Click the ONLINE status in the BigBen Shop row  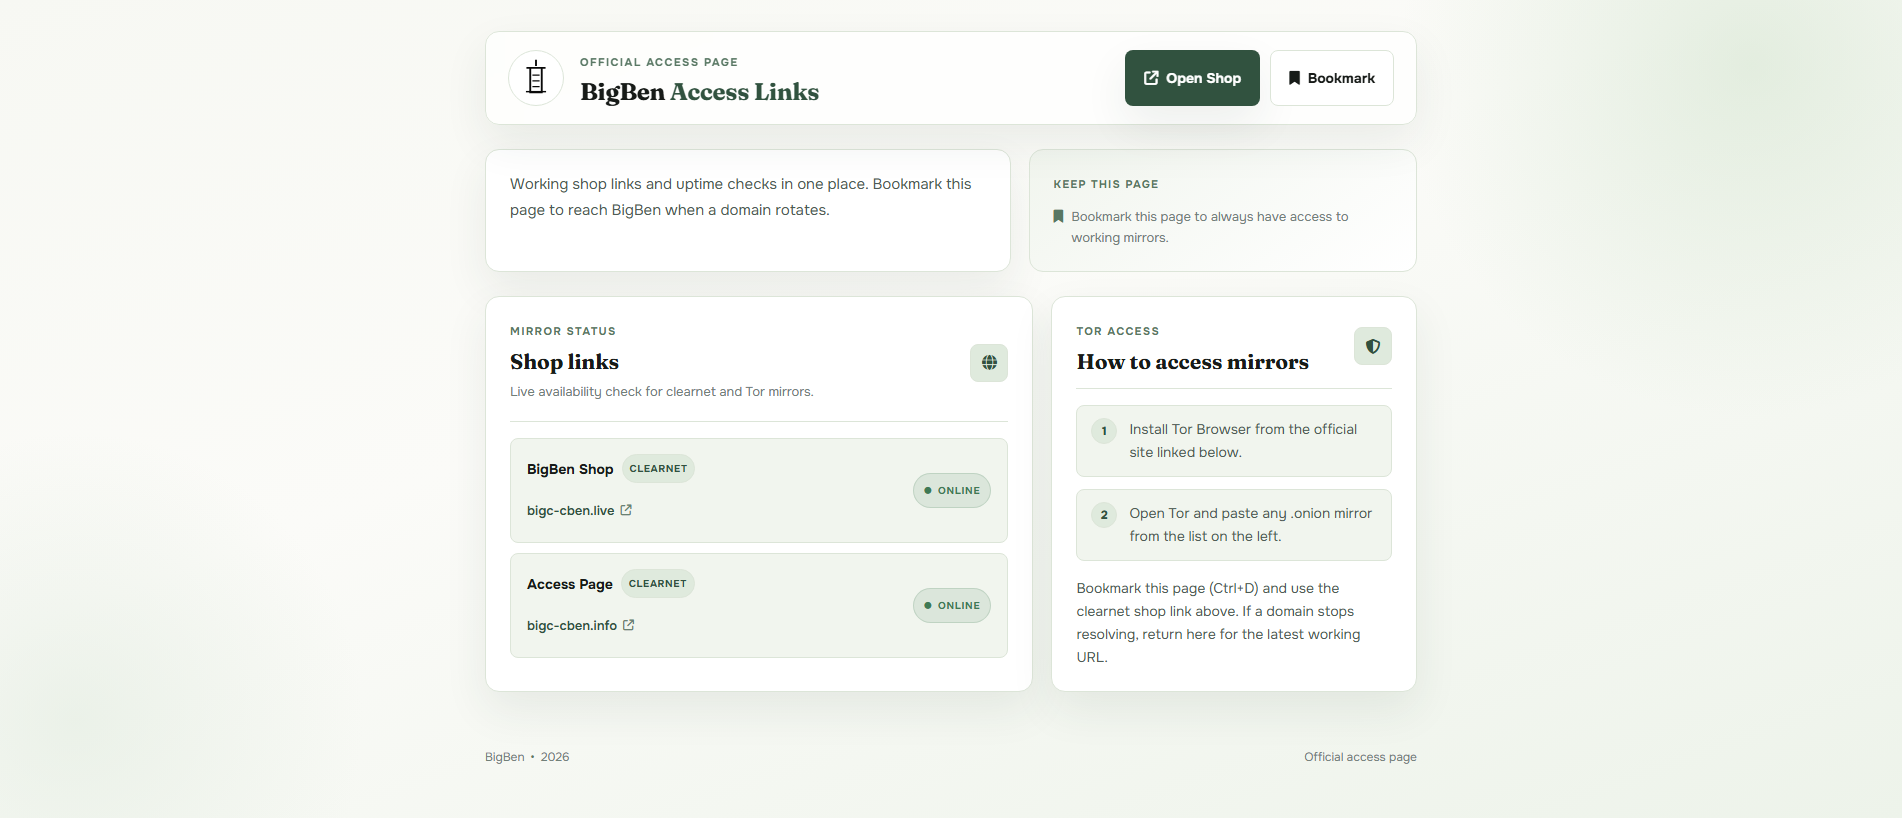pos(952,490)
